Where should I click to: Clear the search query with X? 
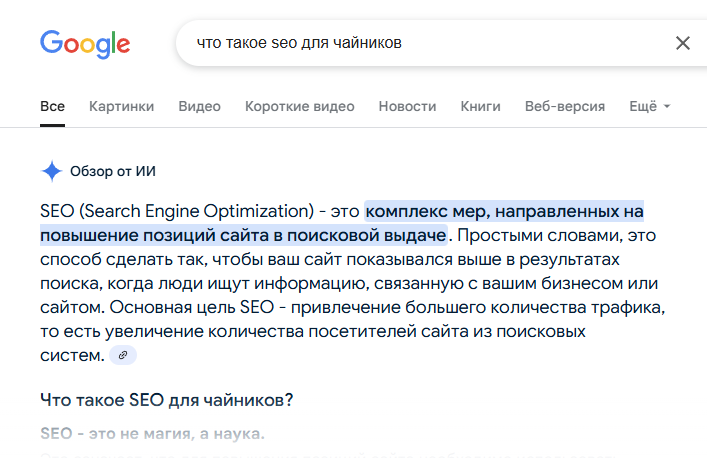pos(683,43)
